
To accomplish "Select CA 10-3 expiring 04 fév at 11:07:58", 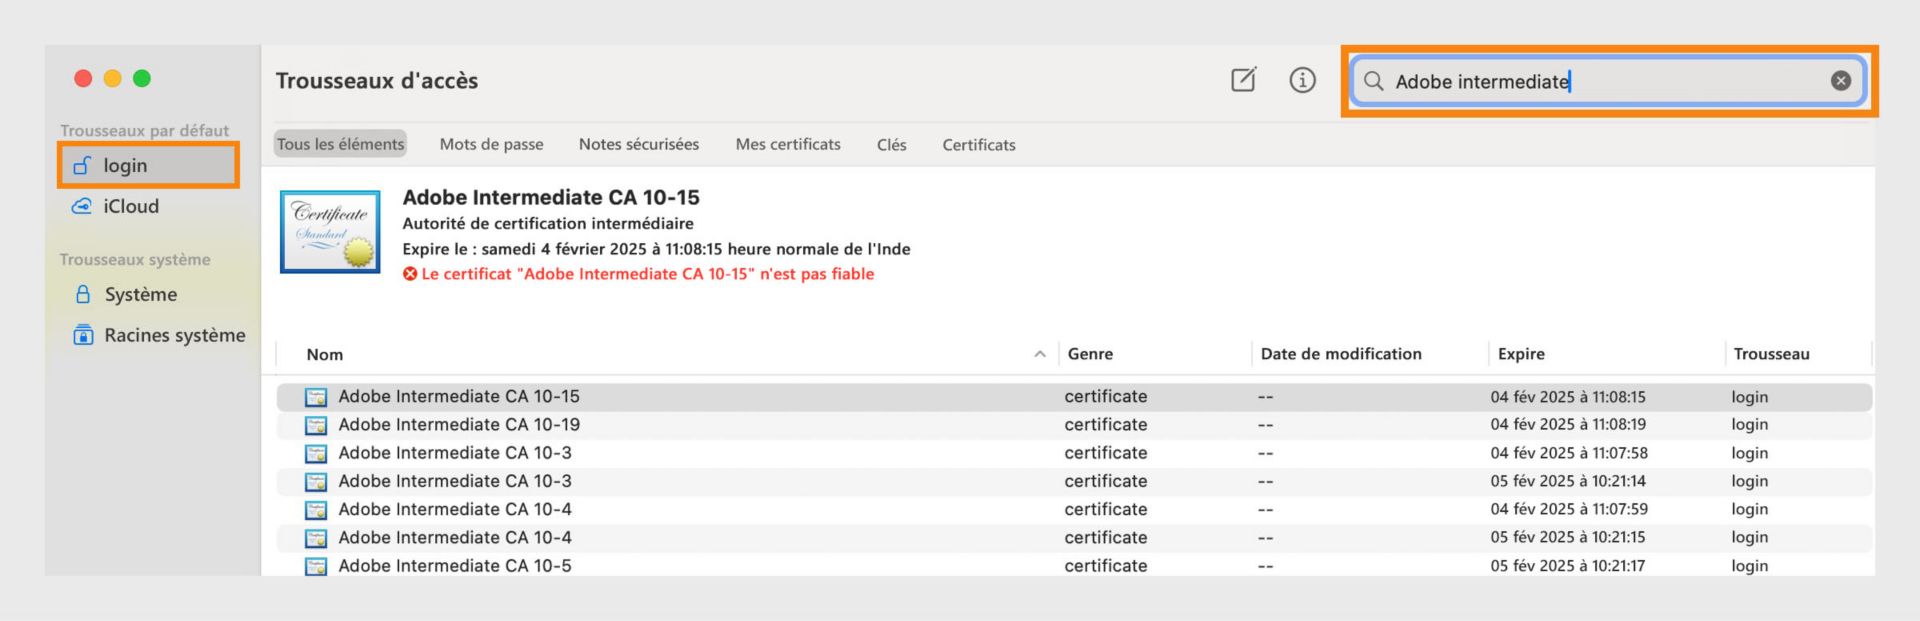I will point(1074,453).
